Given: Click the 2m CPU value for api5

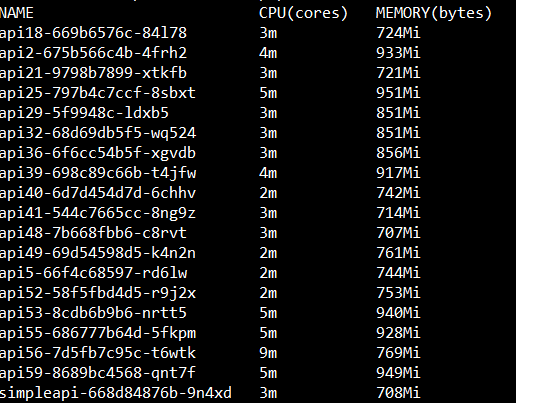Looking at the screenshot, I should [268, 273].
